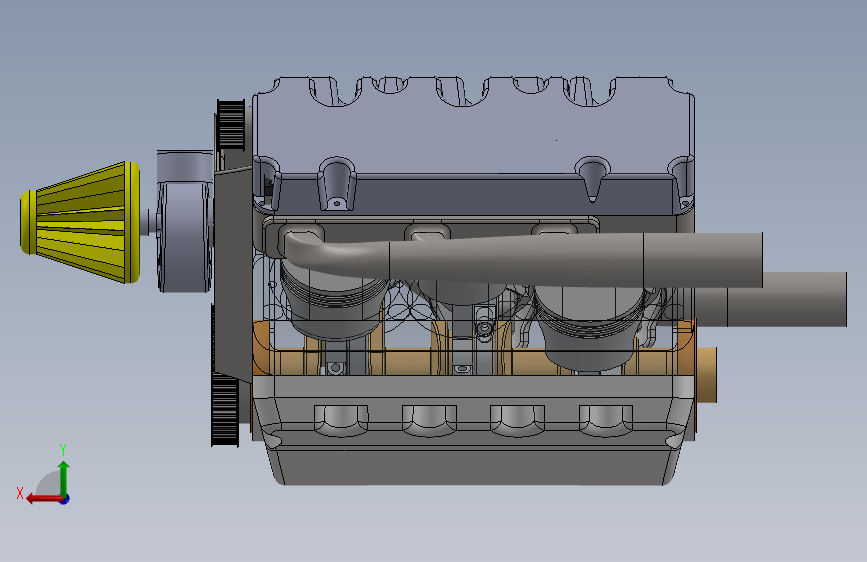Select the right-side piston below exhaust
This screenshot has width=867, height=562.
tap(590, 327)
